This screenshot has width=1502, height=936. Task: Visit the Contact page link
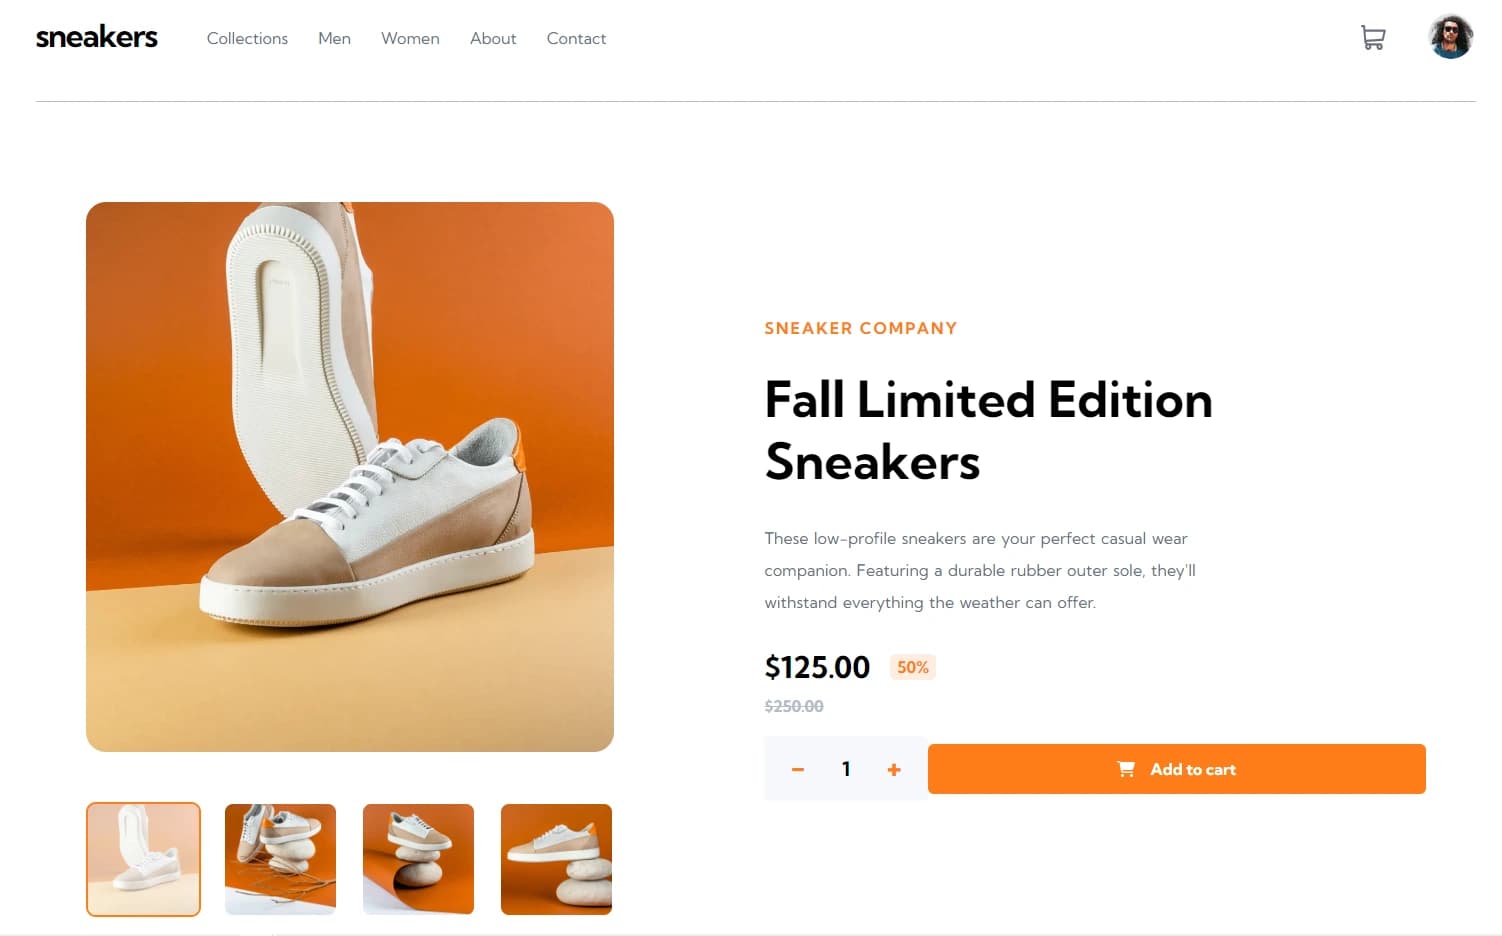pos(576,38)
